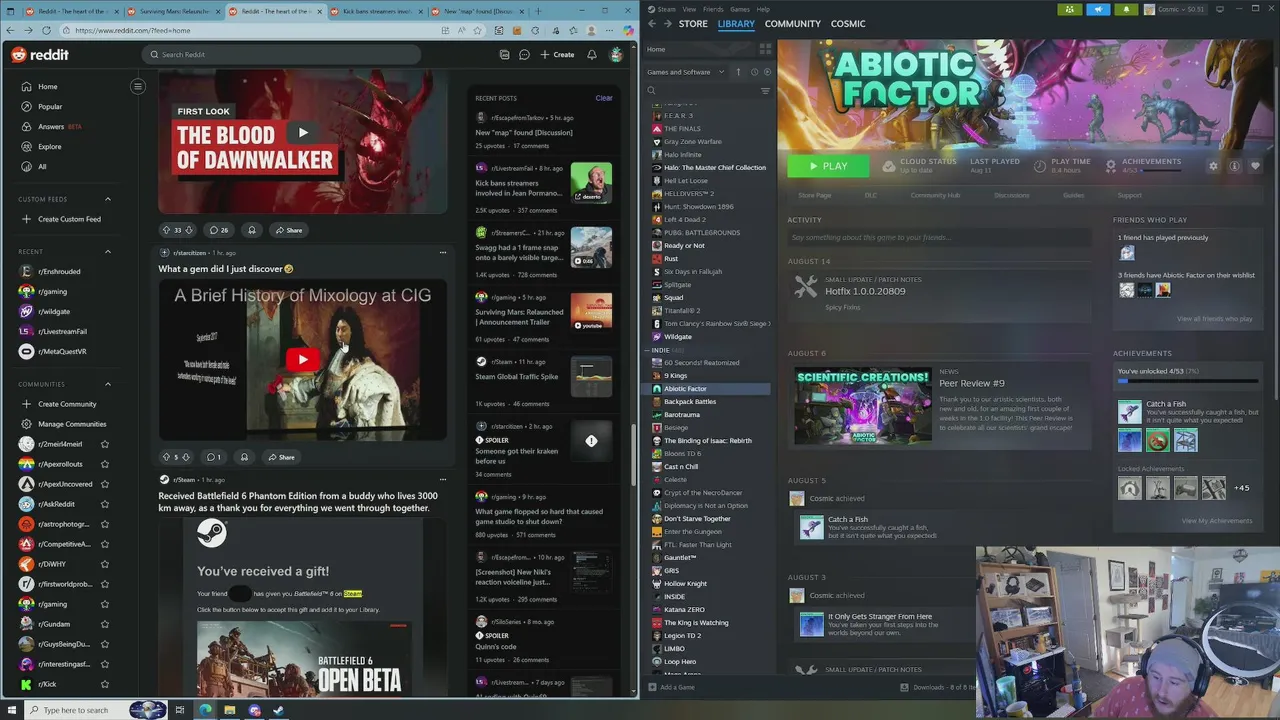Screen dimensions: 1280x720
Task: Click Reddit advertise icon beside chat
Action: (504, 55)
